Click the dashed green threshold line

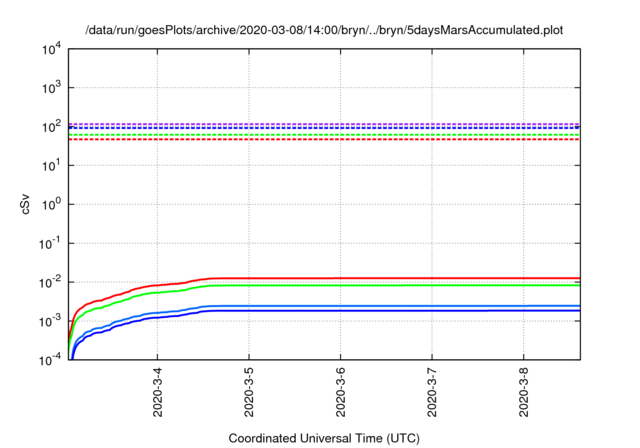click(x=324, y=135)
